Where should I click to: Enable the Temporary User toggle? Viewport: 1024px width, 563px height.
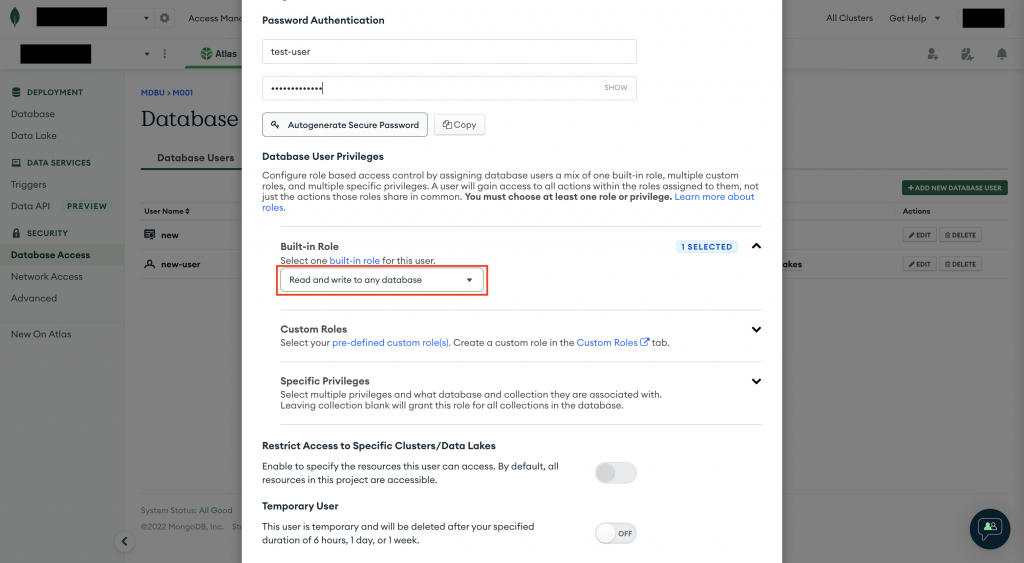615,533
